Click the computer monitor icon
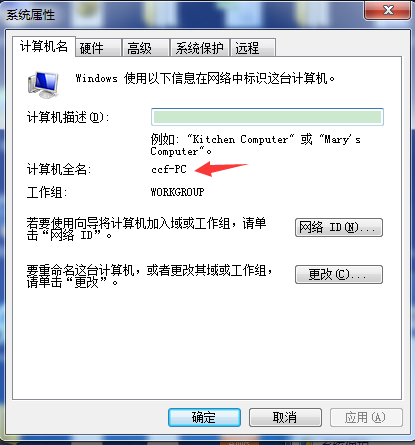Image resolution: width=415 pixels, height=445 pixels. click(x=43, y=85)
